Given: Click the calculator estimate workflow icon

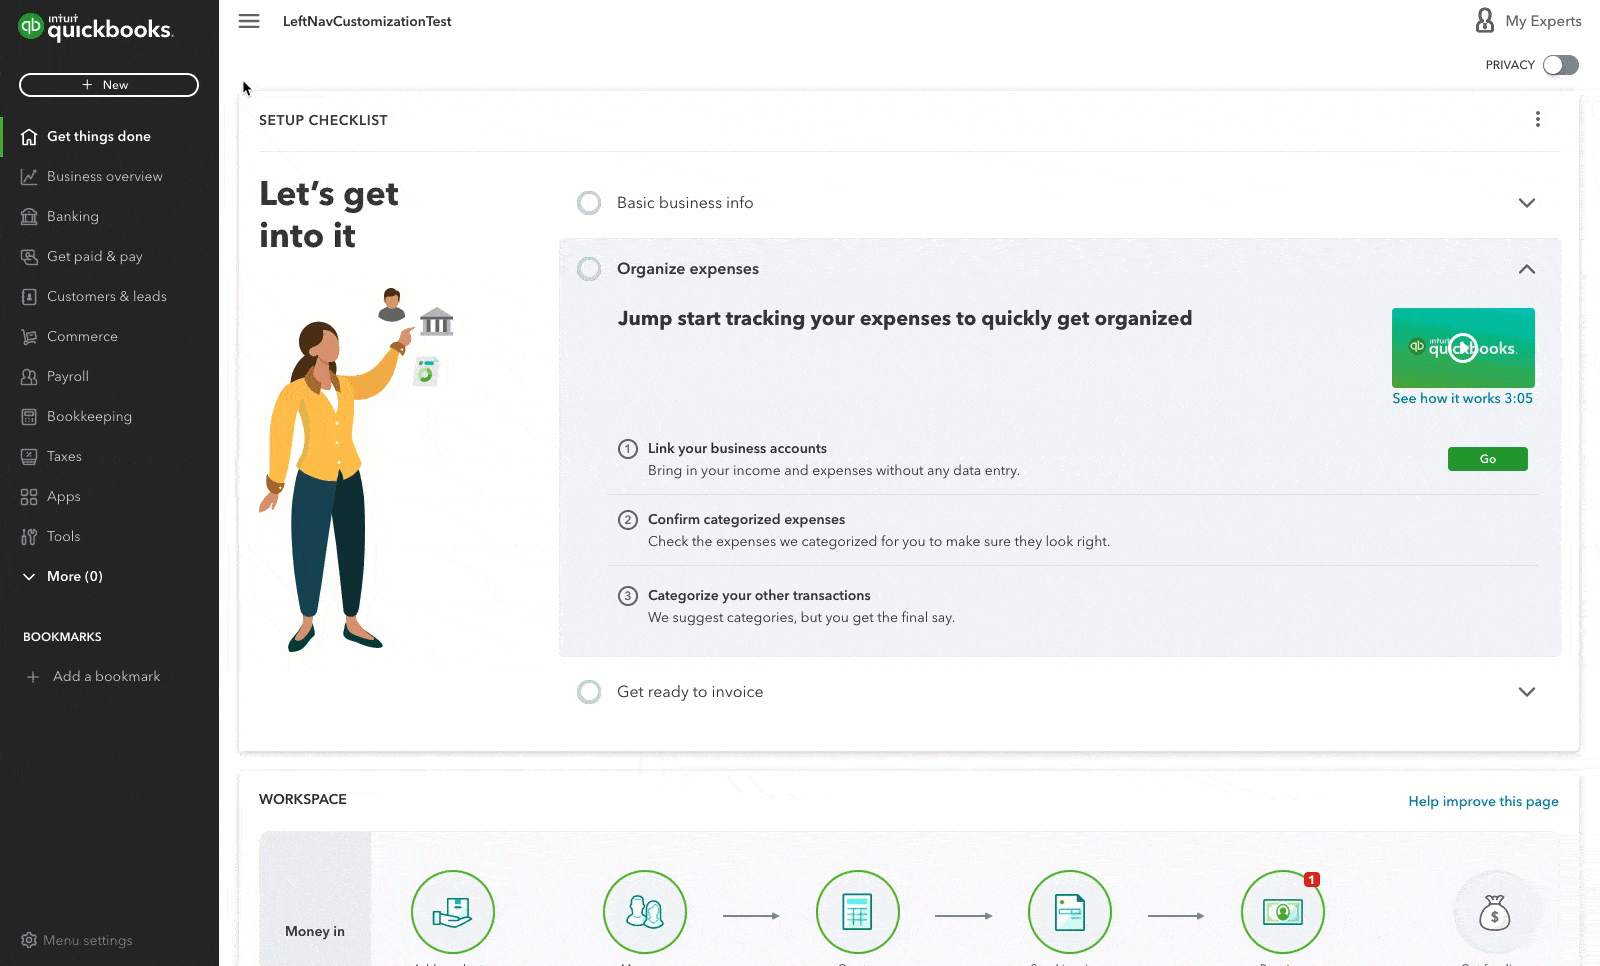Looking at the screenshot, I should 858,912.
